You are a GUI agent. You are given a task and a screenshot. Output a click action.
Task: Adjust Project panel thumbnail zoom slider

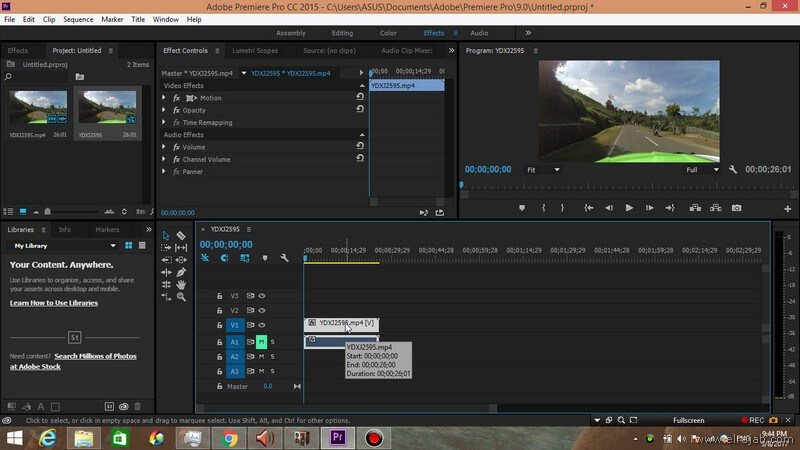pos(47,211)
